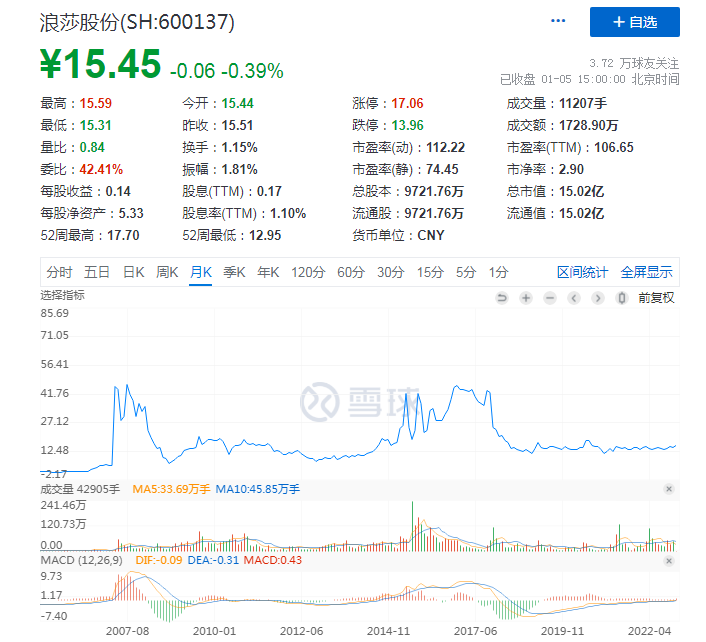Open the three-dot more options menu
This screenshot has height=642, width=706.
(558, 21)
